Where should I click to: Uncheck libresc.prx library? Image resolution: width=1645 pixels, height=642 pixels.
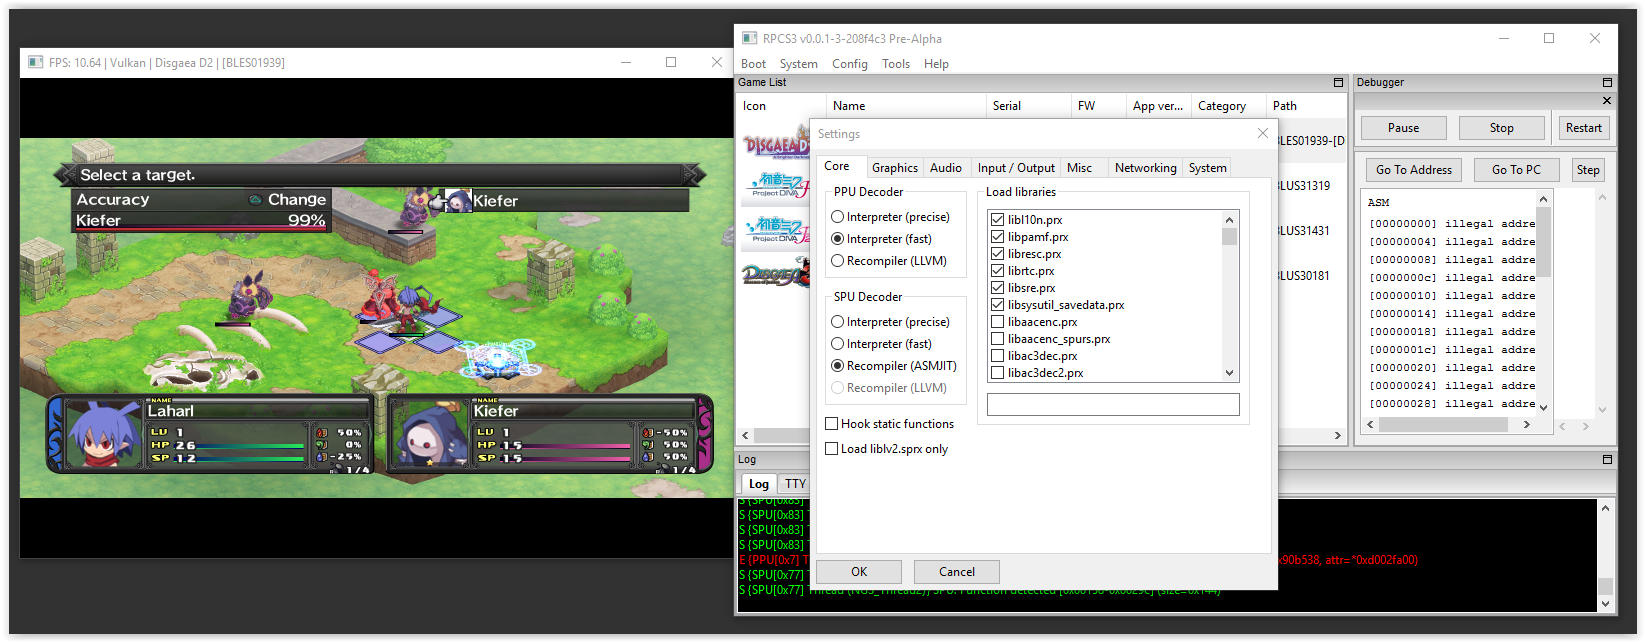point(997,254)
